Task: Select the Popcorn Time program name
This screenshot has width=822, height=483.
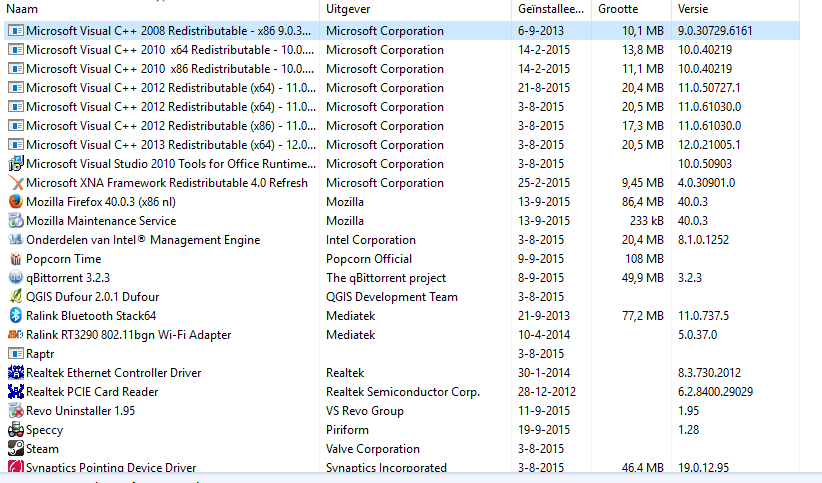Action: pyautogui.click(x=63, y=259)
